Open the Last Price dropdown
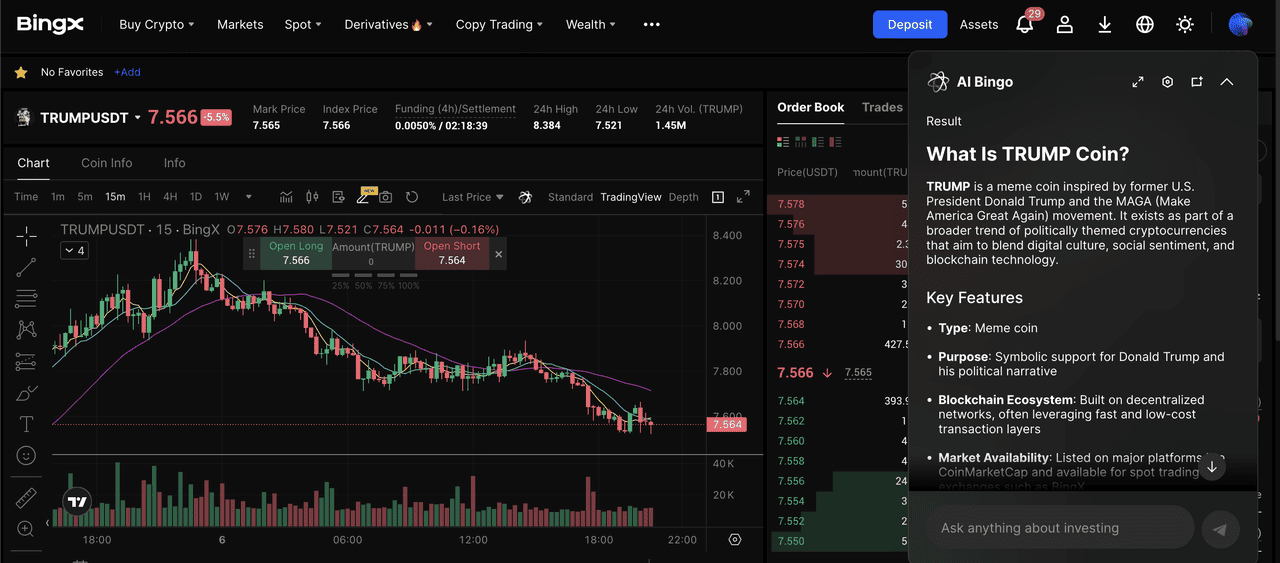This screenshot has width=1280, height=563. (x=473, y=197)
